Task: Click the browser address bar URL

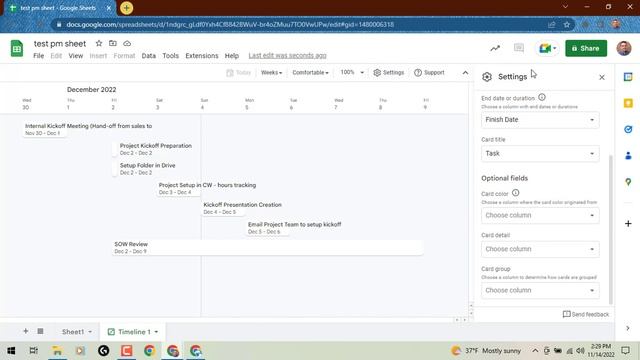Action: [230, 24]
